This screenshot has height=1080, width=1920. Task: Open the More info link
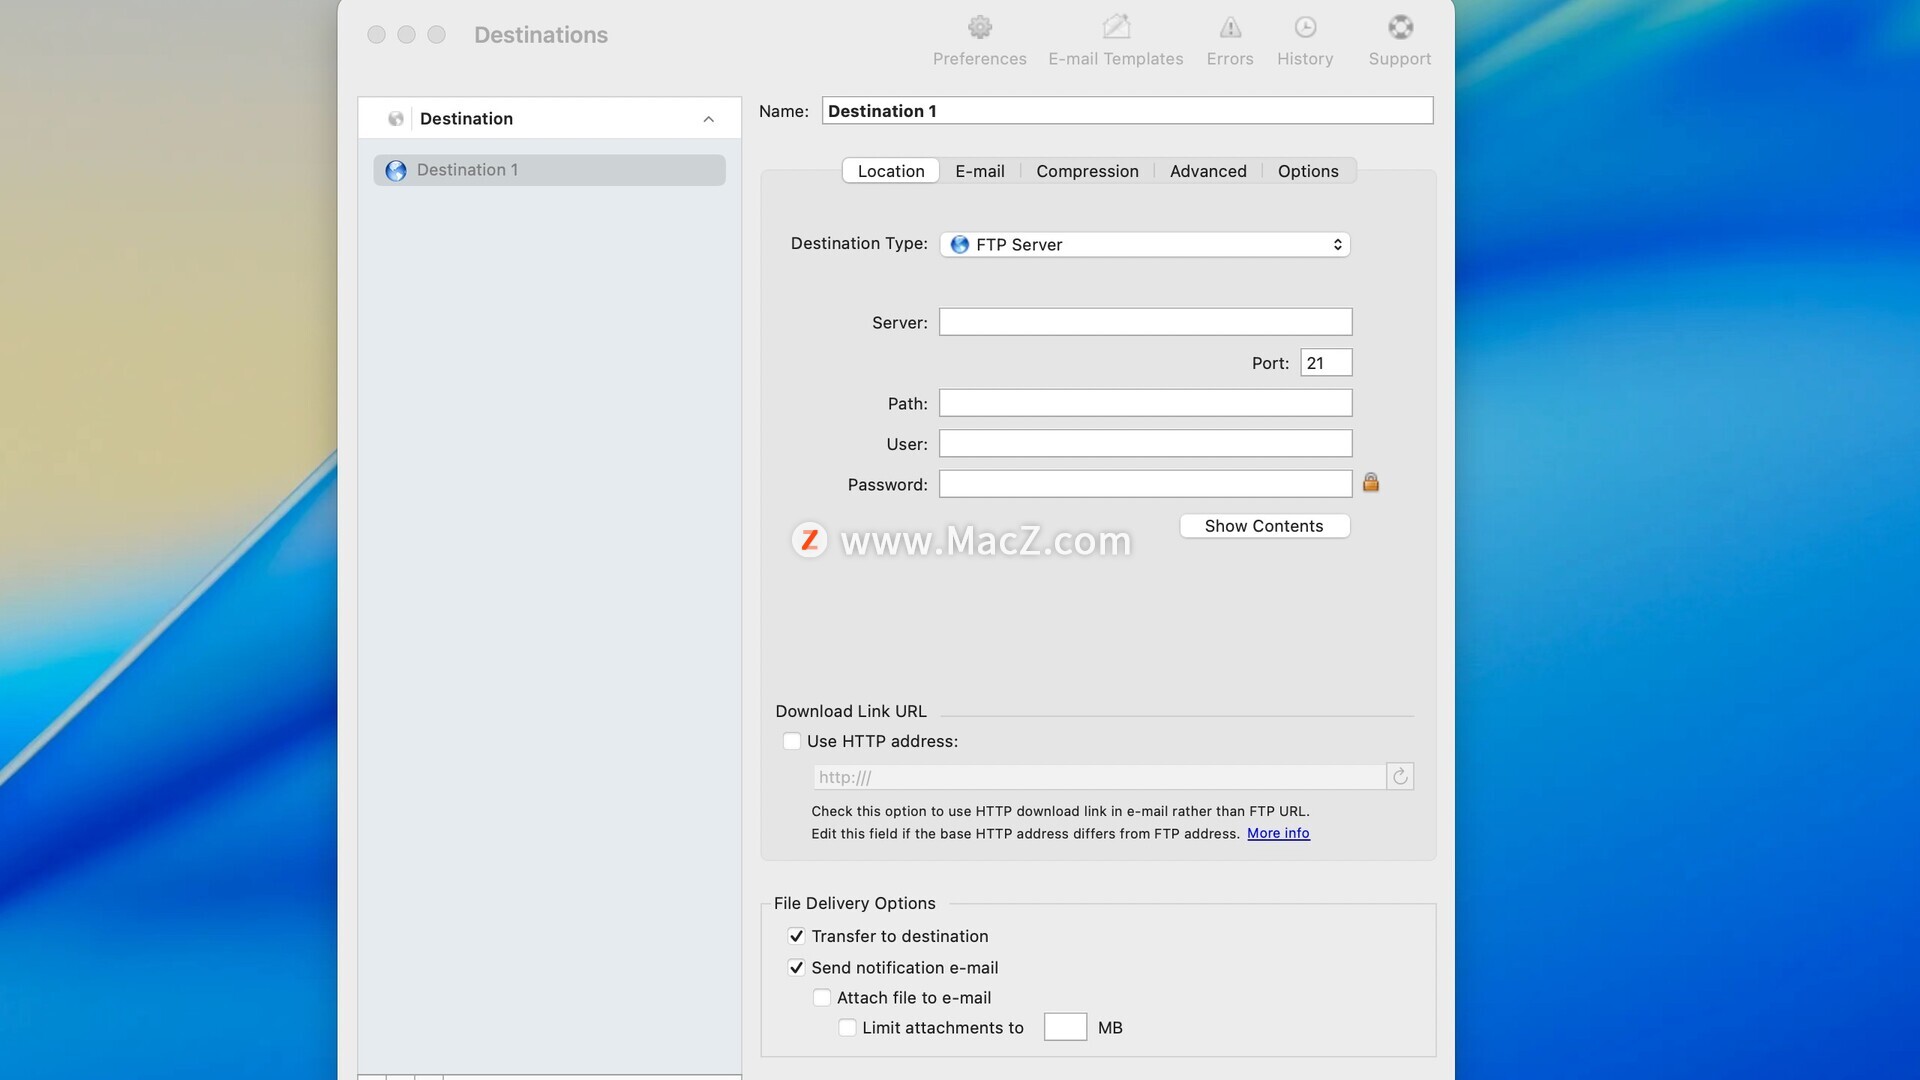pyautogui.click(x=1278, y=833)
